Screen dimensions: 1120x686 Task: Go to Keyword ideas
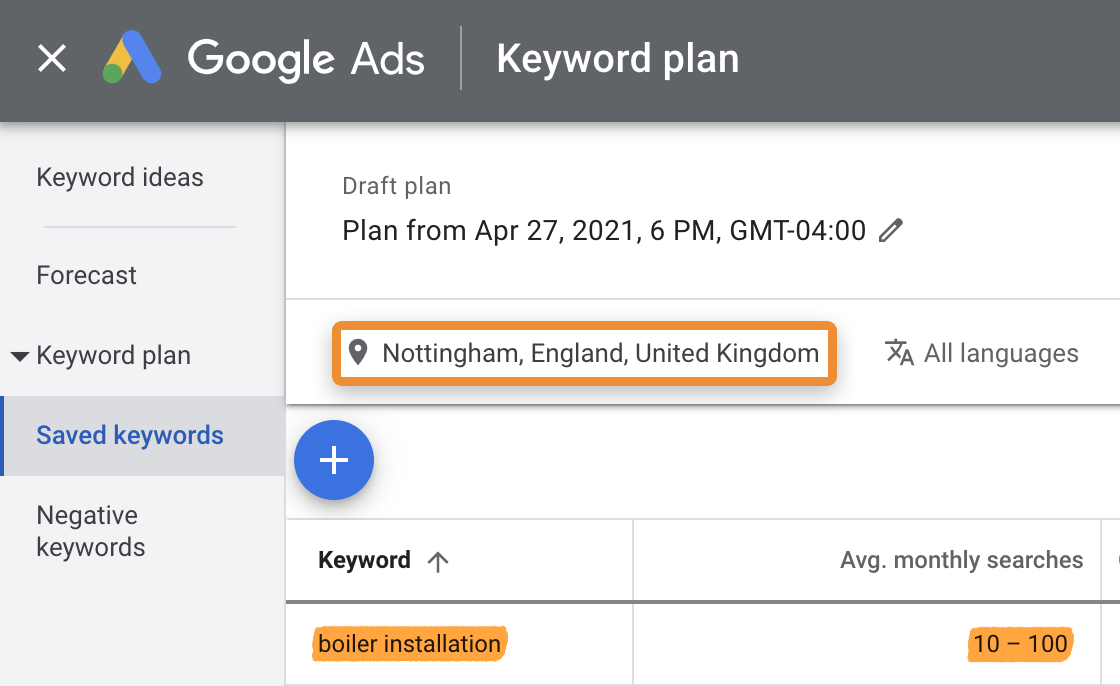[120, 178]
